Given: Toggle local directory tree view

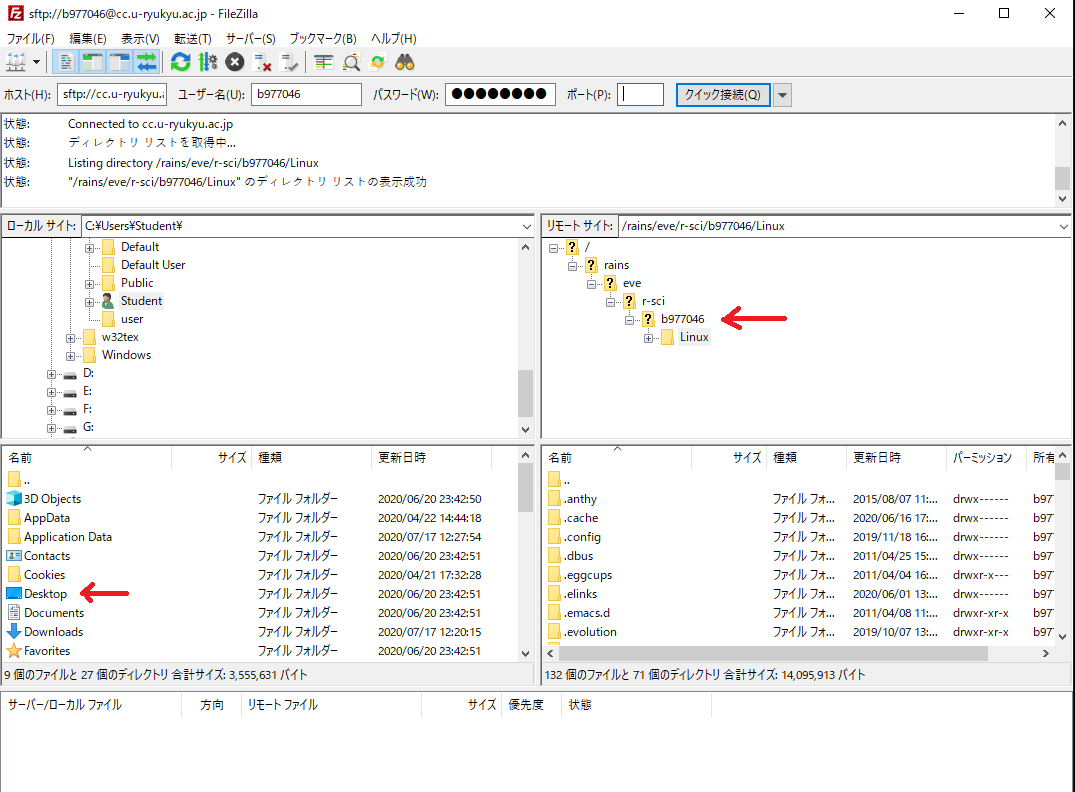Looking at the screenshot, I should pyautogui.click(x=93, y=63).
